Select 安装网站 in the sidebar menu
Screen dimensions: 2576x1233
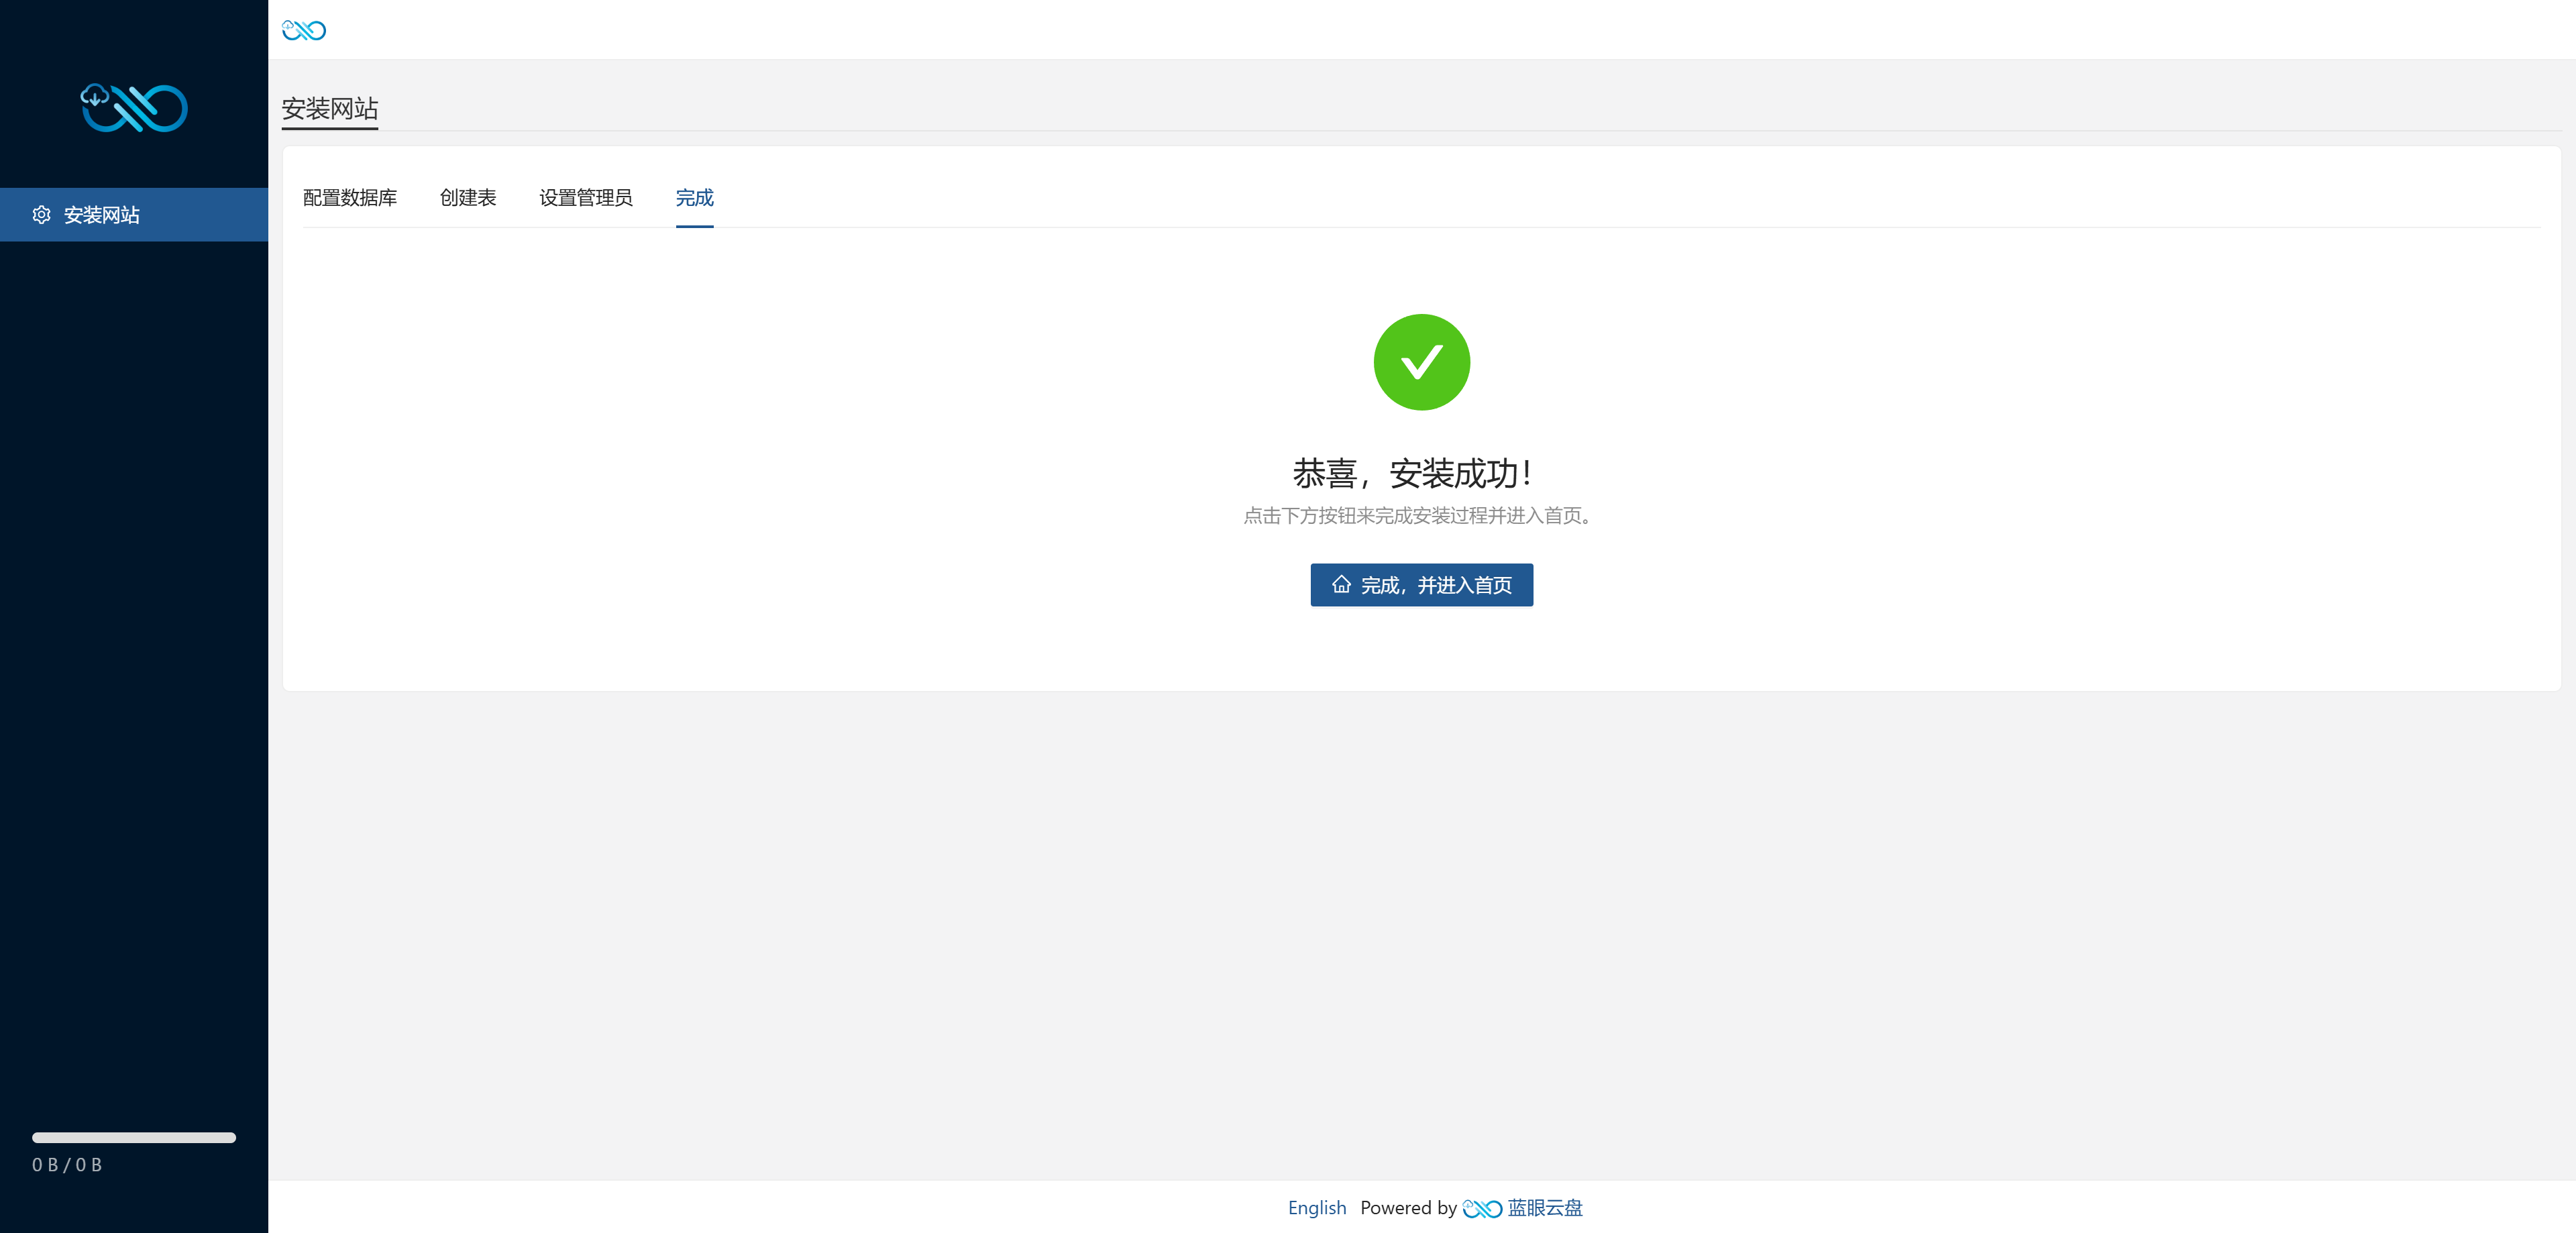tap(102, 215)
